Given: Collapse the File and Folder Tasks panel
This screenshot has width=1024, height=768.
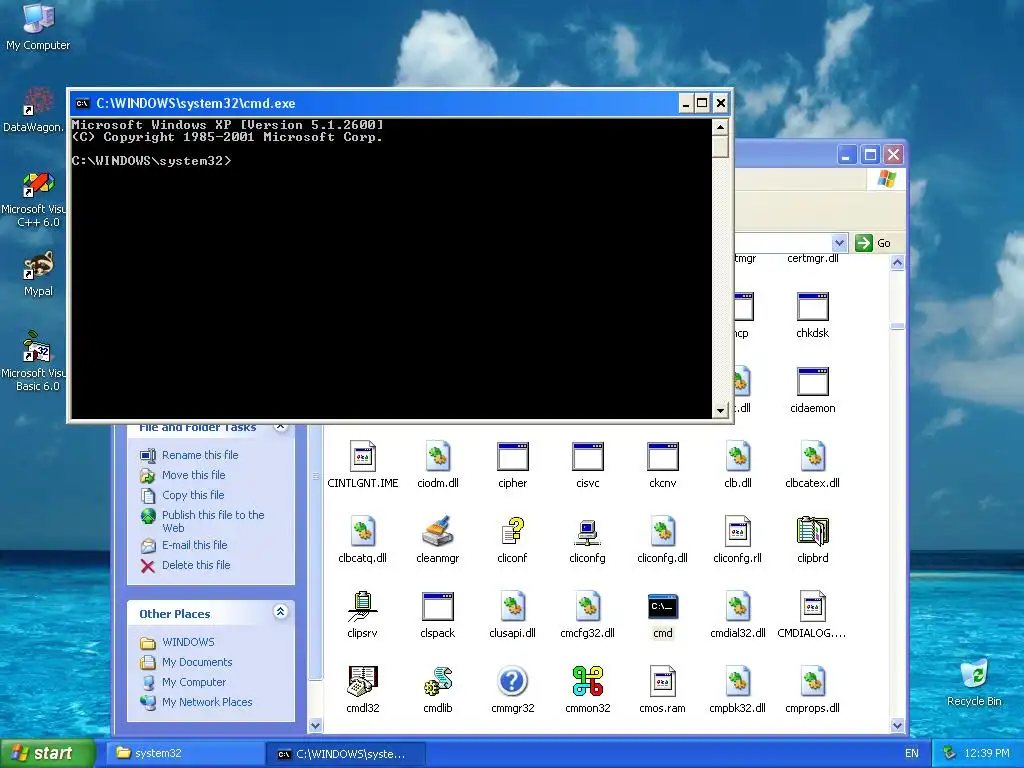Looking at the screenshot, I should point(280,427).
